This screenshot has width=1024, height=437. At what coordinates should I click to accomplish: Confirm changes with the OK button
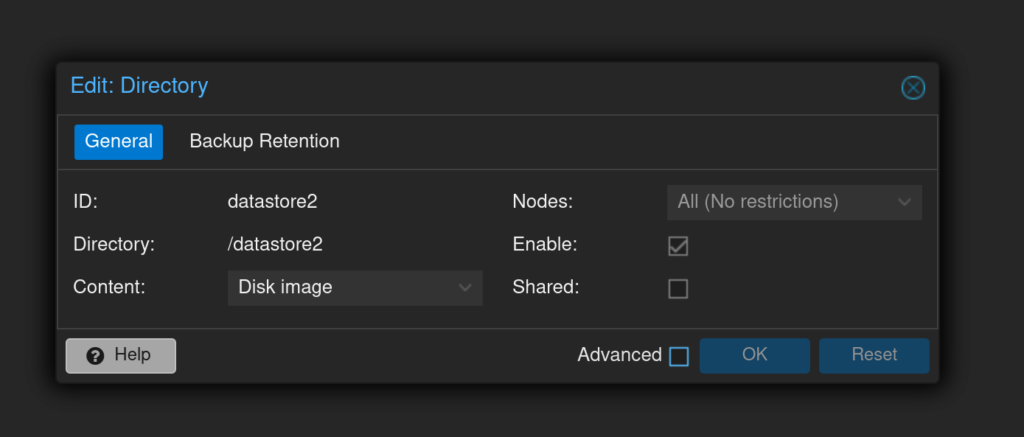coord(754,355)
